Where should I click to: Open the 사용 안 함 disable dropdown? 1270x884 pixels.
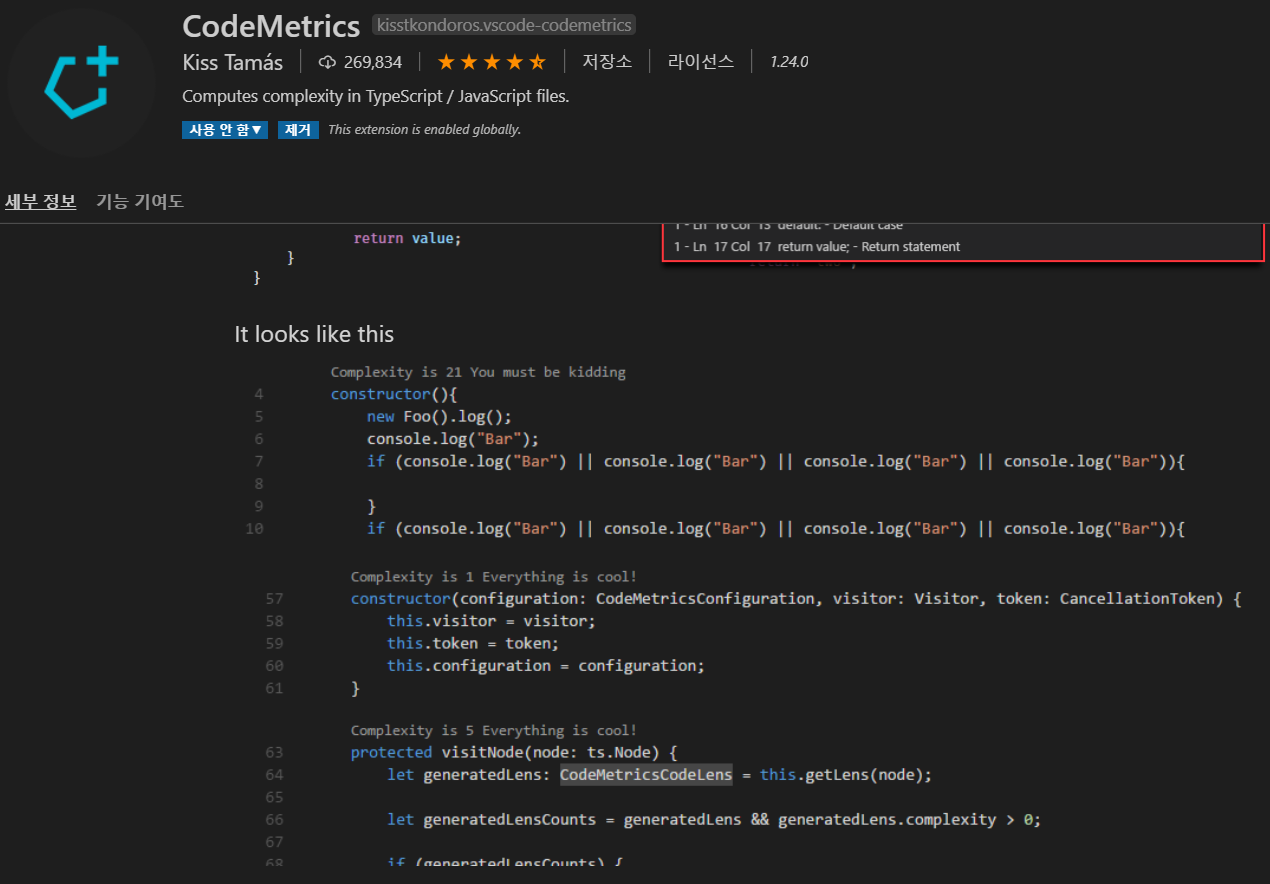pos(224,129)
